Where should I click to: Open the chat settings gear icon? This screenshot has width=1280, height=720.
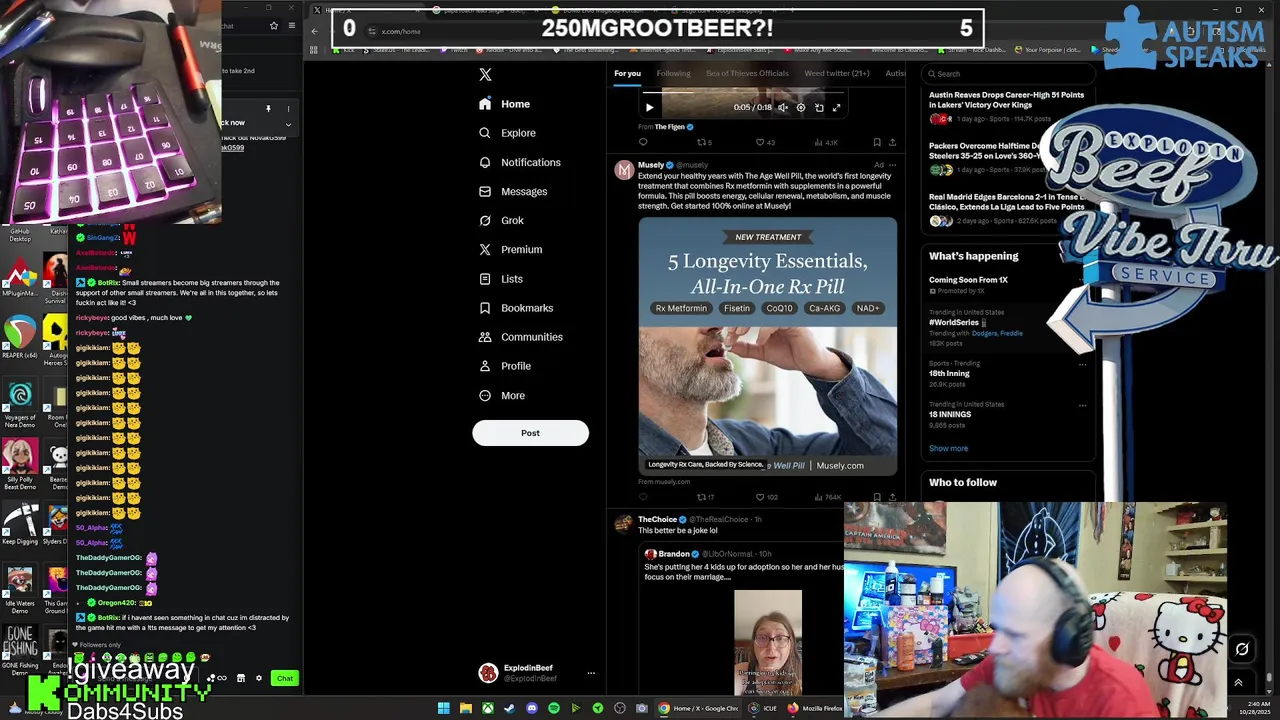click(259, 678)
